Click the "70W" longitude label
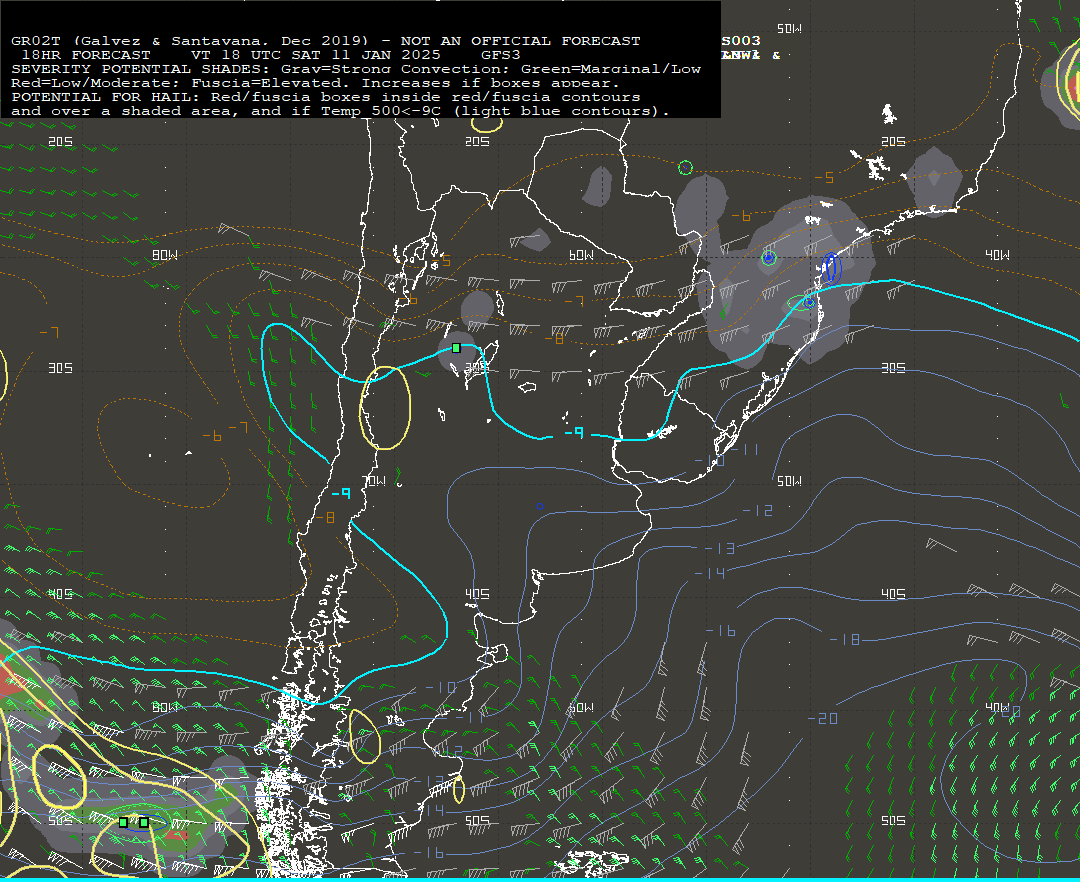Viewport: 1080px width, 882px height. click(x=374, y=481)
